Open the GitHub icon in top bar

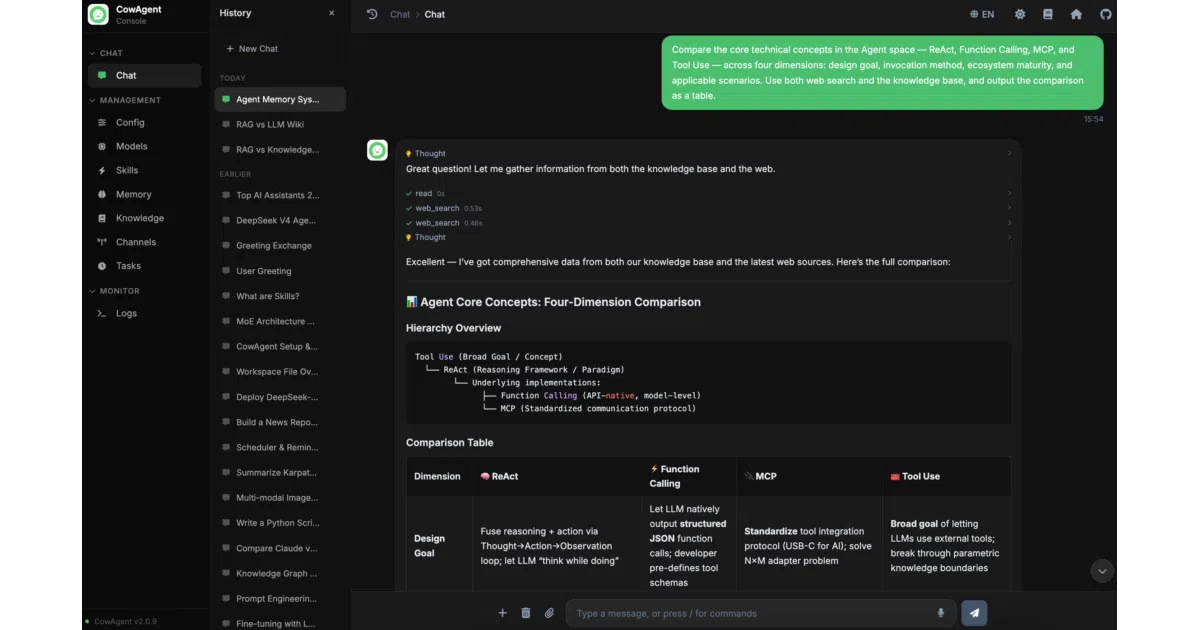[1106, 14]
